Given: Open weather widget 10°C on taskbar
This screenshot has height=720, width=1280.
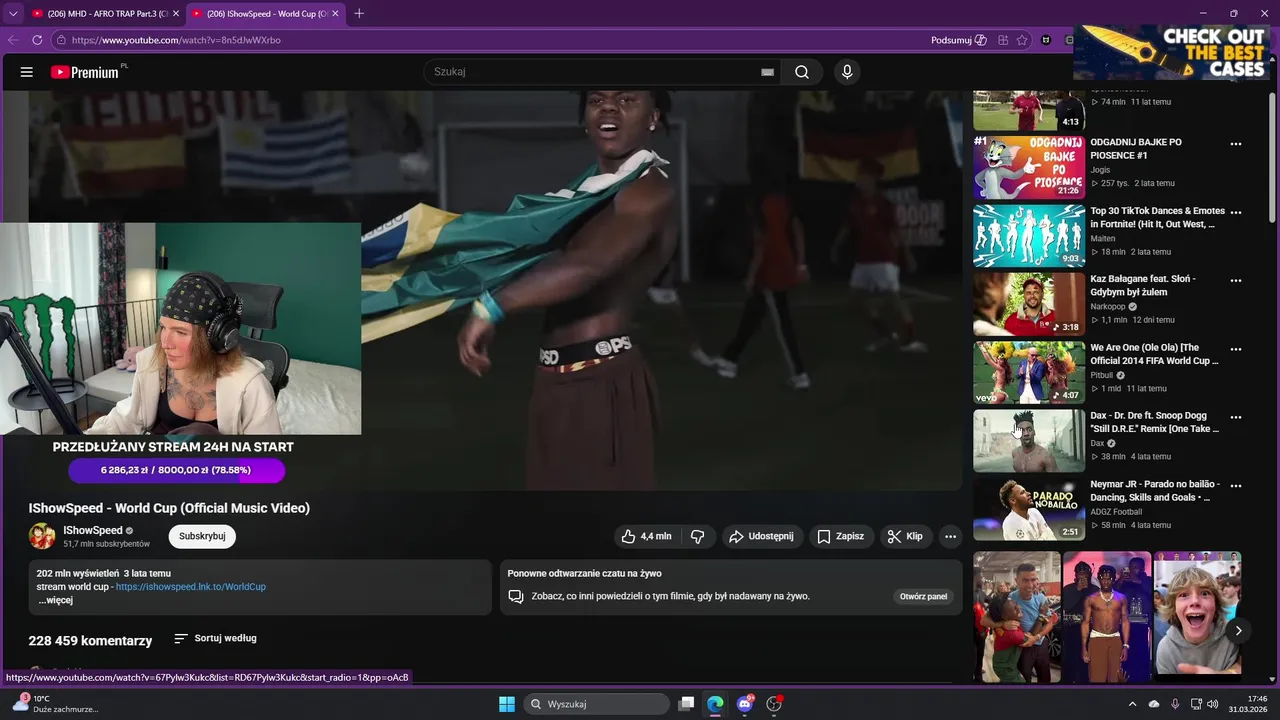Looking at the screenshot, I should pos(55,704).
